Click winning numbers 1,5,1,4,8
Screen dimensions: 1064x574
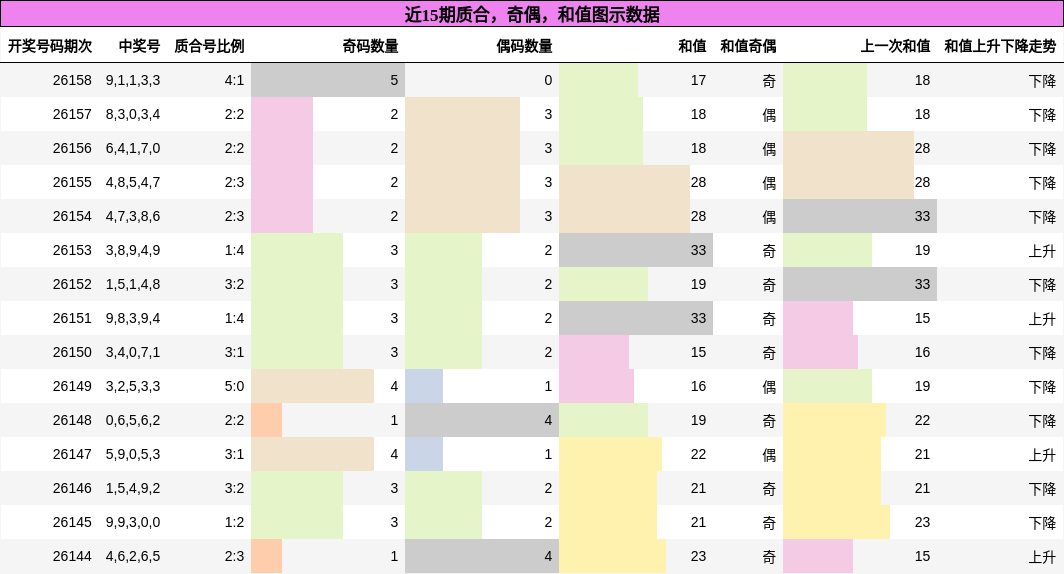coord(133,284)
